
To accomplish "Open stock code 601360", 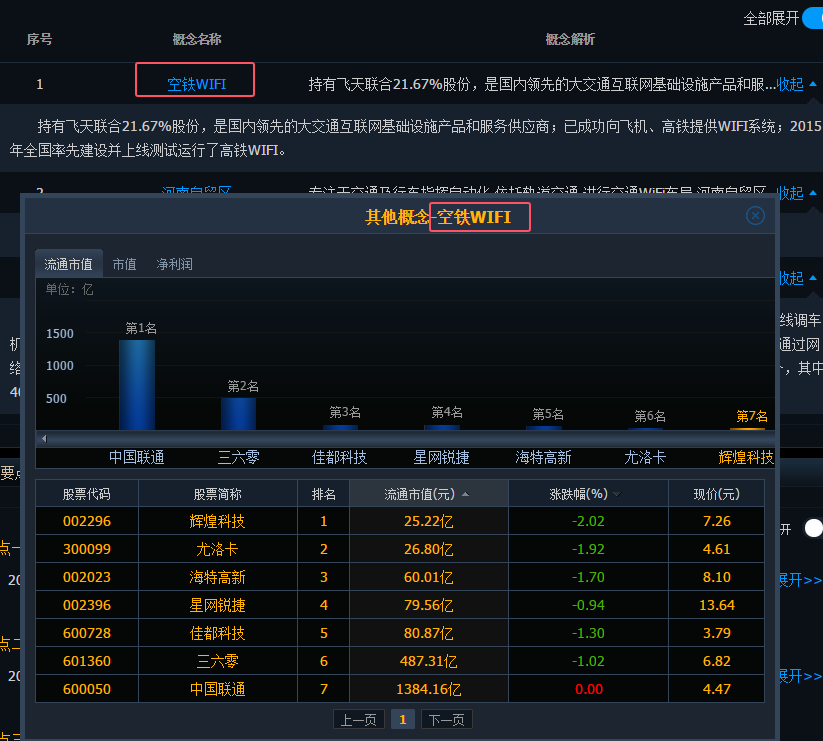I will click(x=87, y=661).
